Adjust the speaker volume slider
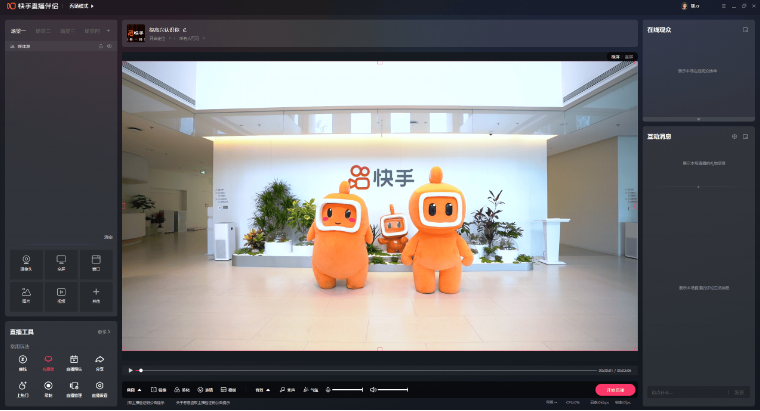 coord(393,390)
